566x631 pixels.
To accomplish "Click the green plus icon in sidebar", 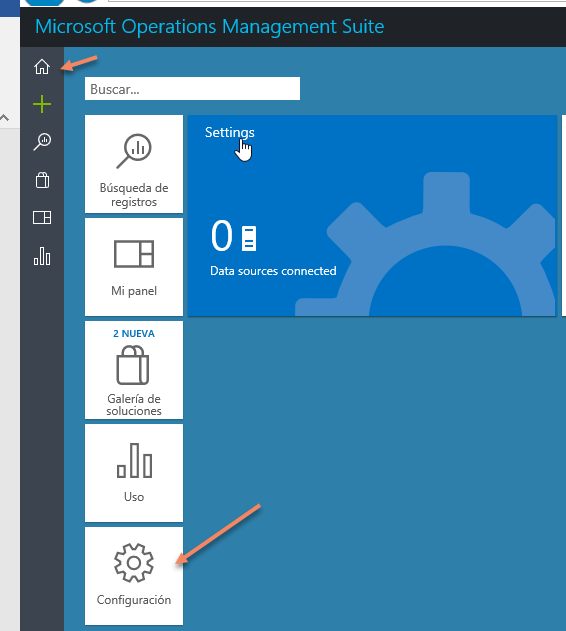I will click(42, 104).
